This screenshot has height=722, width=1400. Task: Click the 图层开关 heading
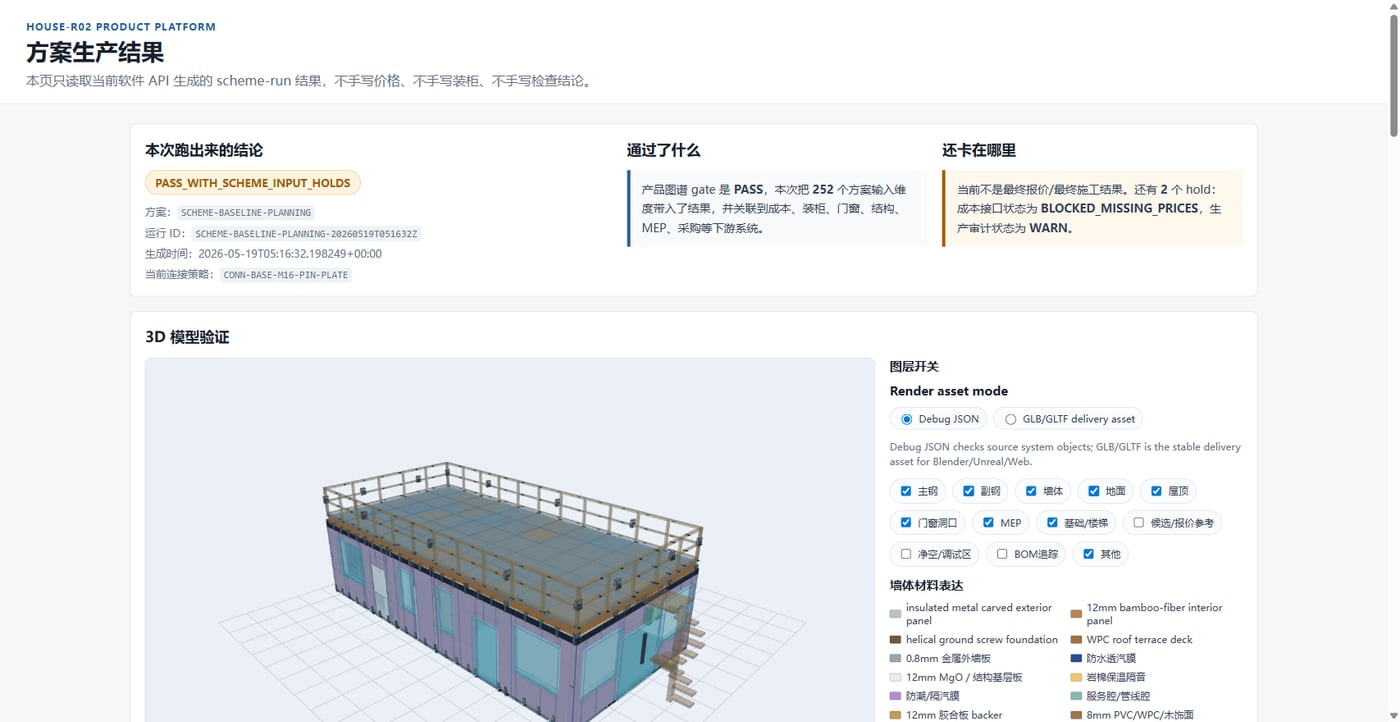coord(914,367)
